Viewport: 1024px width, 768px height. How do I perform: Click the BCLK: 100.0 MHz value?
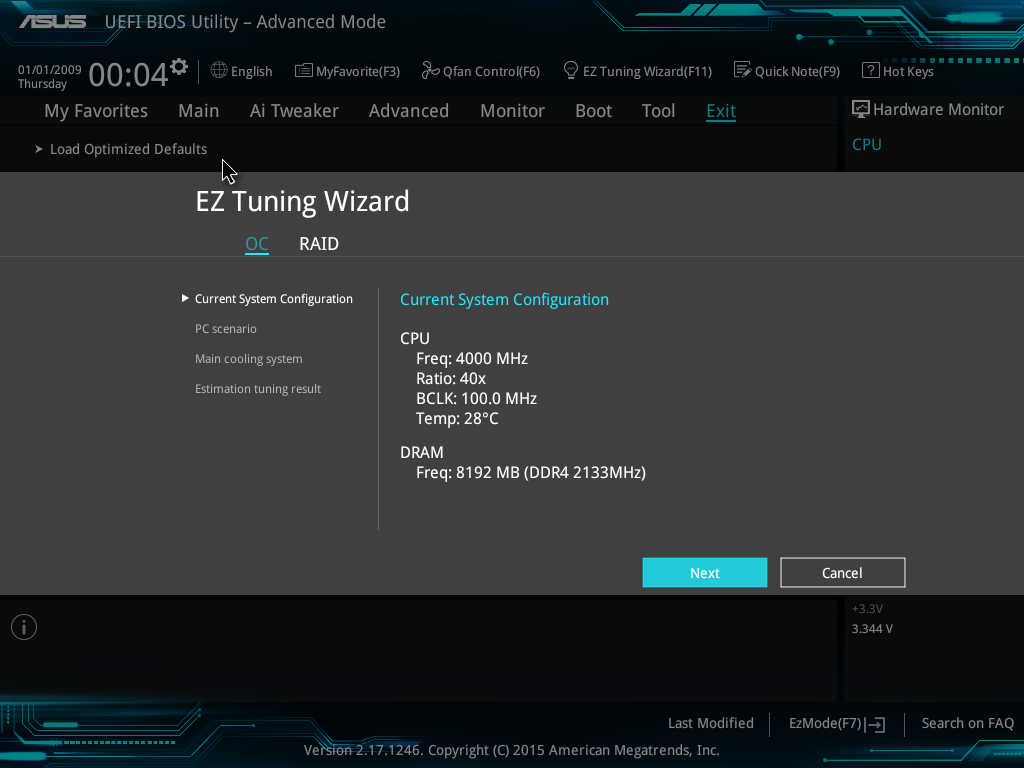pyautogui.click(x=477, y=399)
